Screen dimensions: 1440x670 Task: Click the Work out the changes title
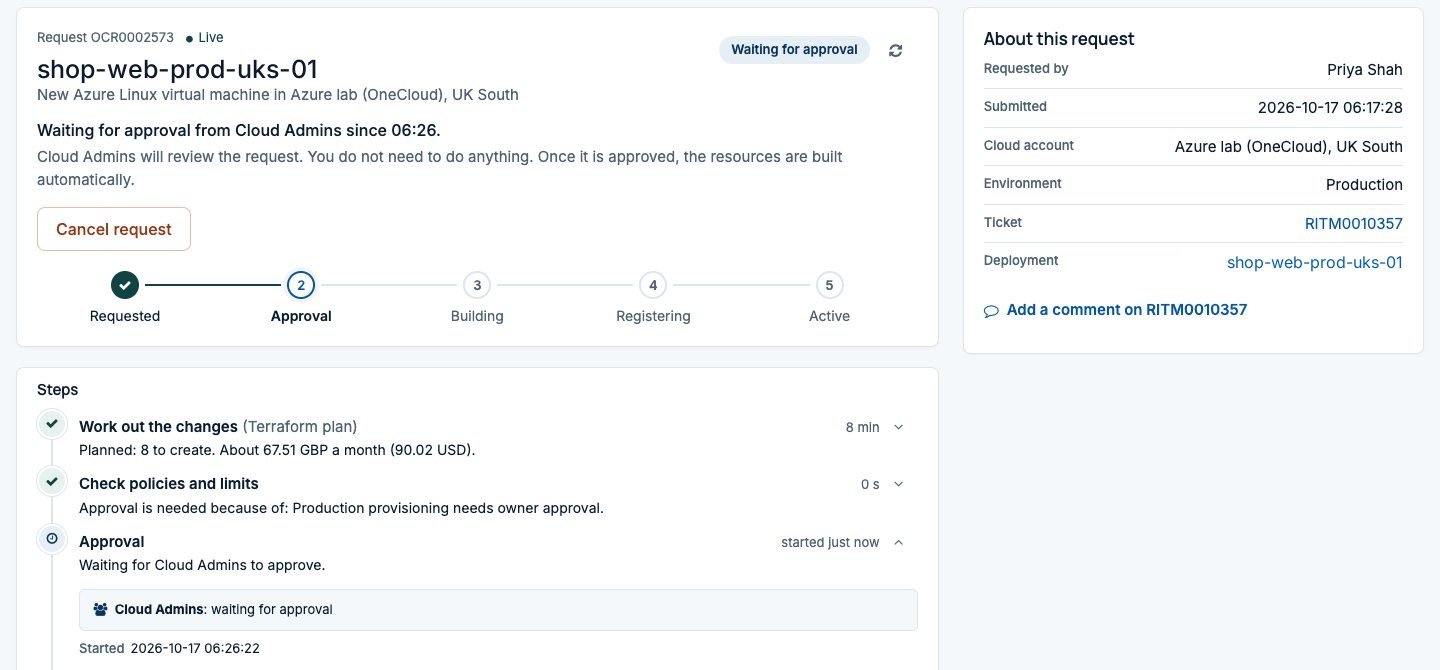(158, 426)
